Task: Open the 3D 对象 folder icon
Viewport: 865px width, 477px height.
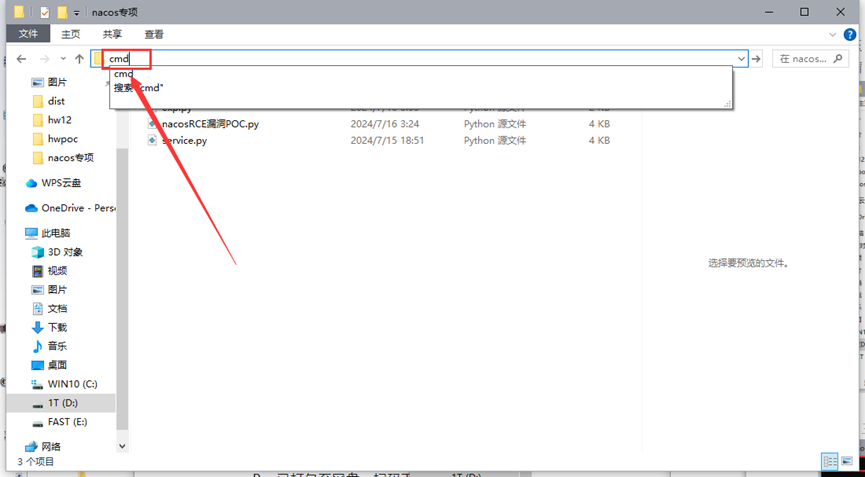Action: 38,252
